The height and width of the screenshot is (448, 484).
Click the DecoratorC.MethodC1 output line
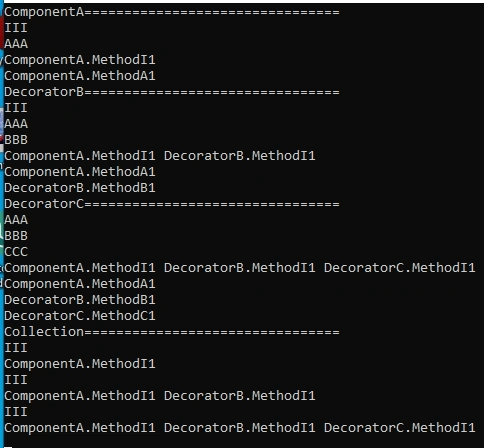tap(80, 316)
